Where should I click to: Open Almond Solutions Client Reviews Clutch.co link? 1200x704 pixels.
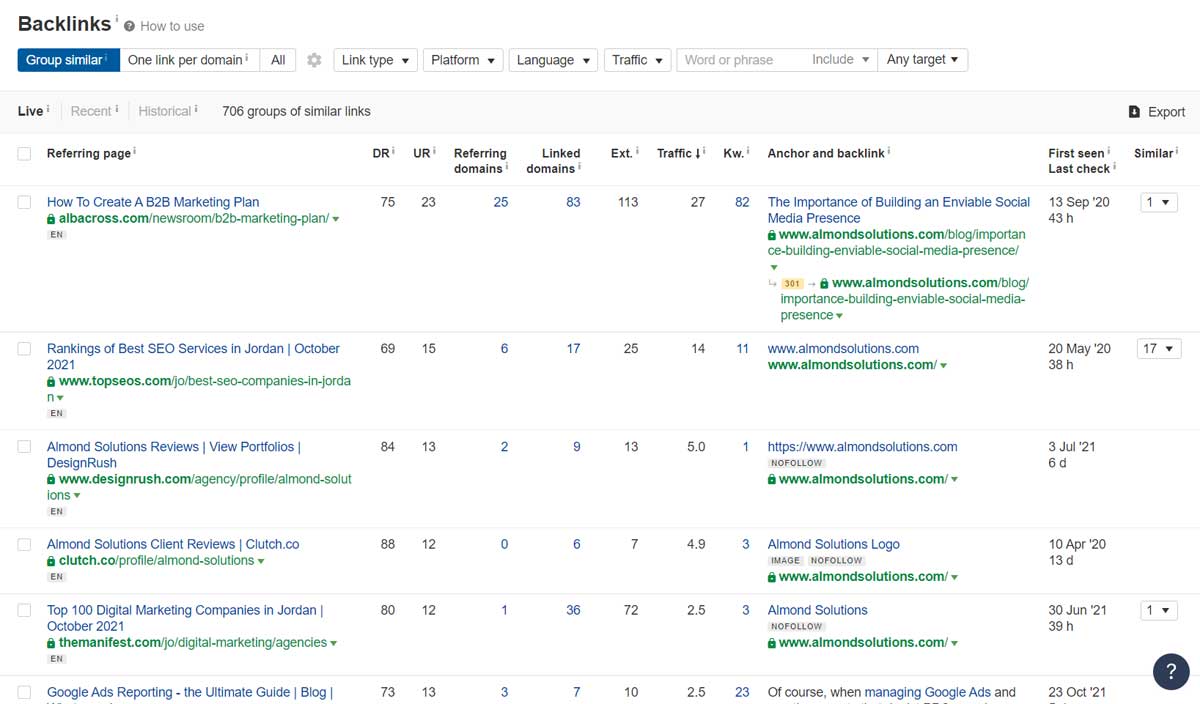coord(173,545)
